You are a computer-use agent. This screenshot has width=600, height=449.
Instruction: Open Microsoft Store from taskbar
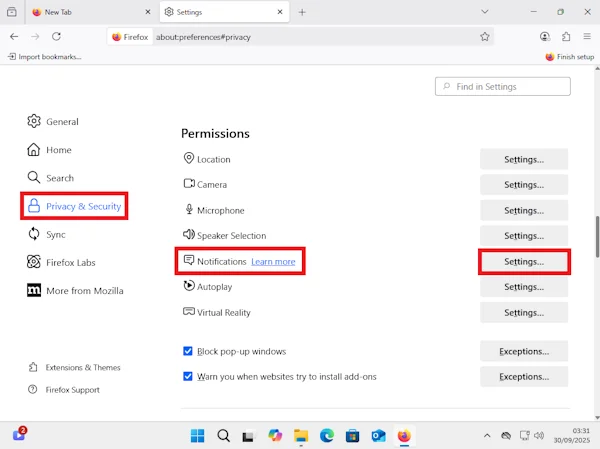(352, 436)
